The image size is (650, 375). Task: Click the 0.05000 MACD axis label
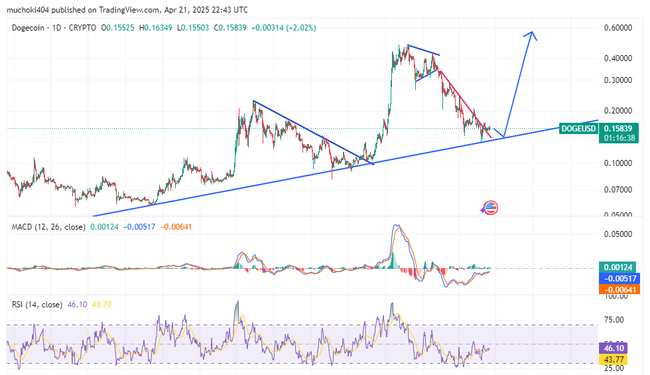[618, 235]
